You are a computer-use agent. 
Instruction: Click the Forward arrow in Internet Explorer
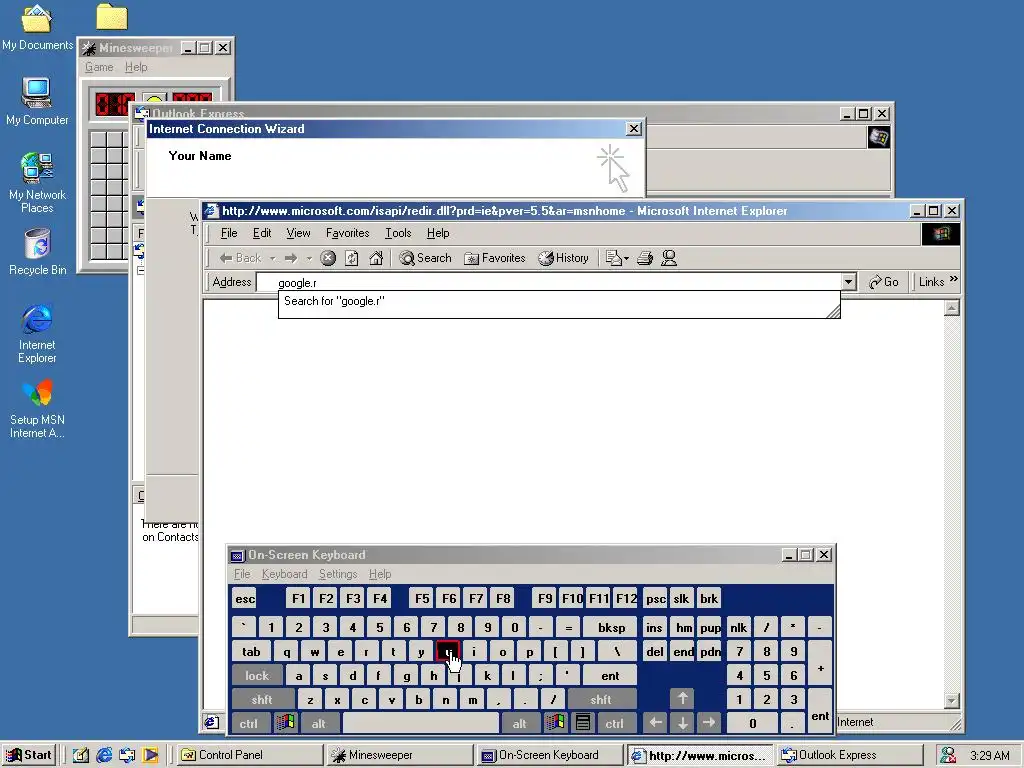click(x=291, y=258)
